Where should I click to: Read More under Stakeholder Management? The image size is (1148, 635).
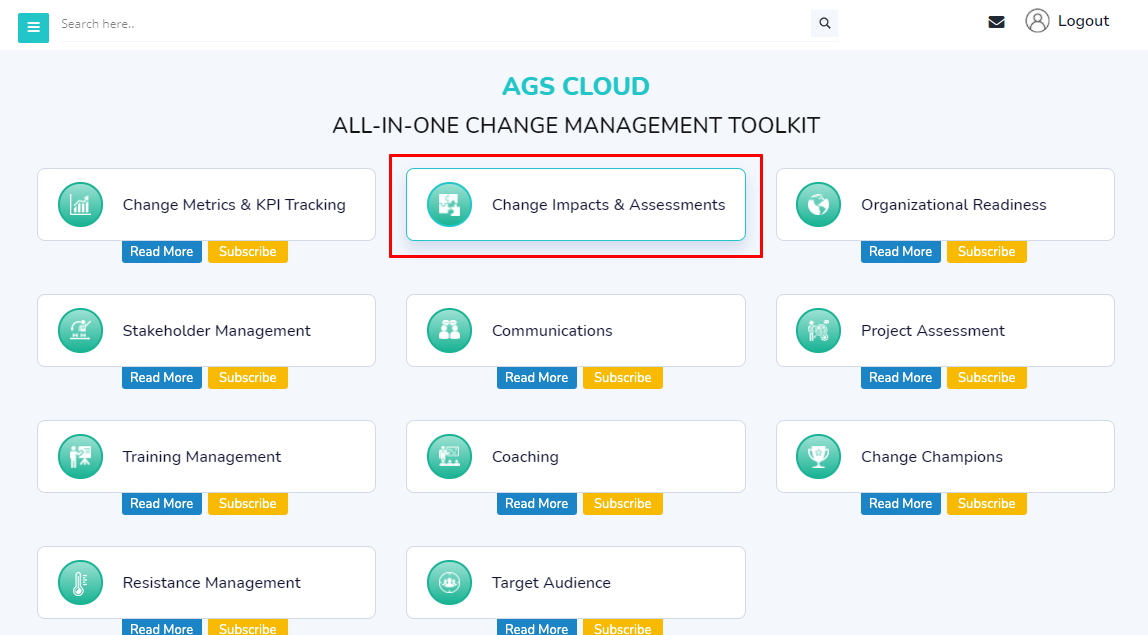coord(162,377)
